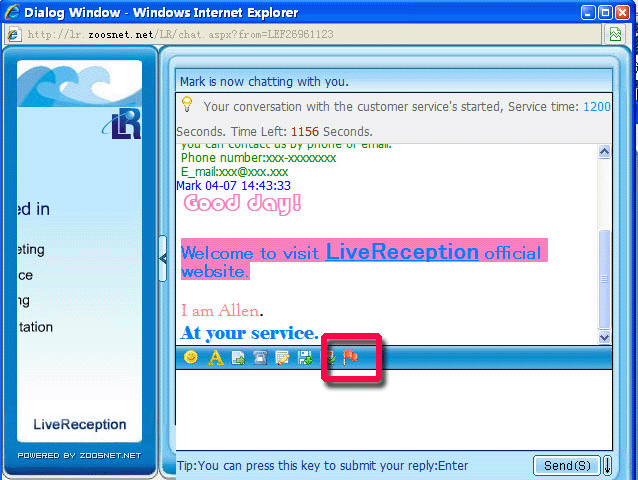Click the telephone callback icon

[260, 358]
